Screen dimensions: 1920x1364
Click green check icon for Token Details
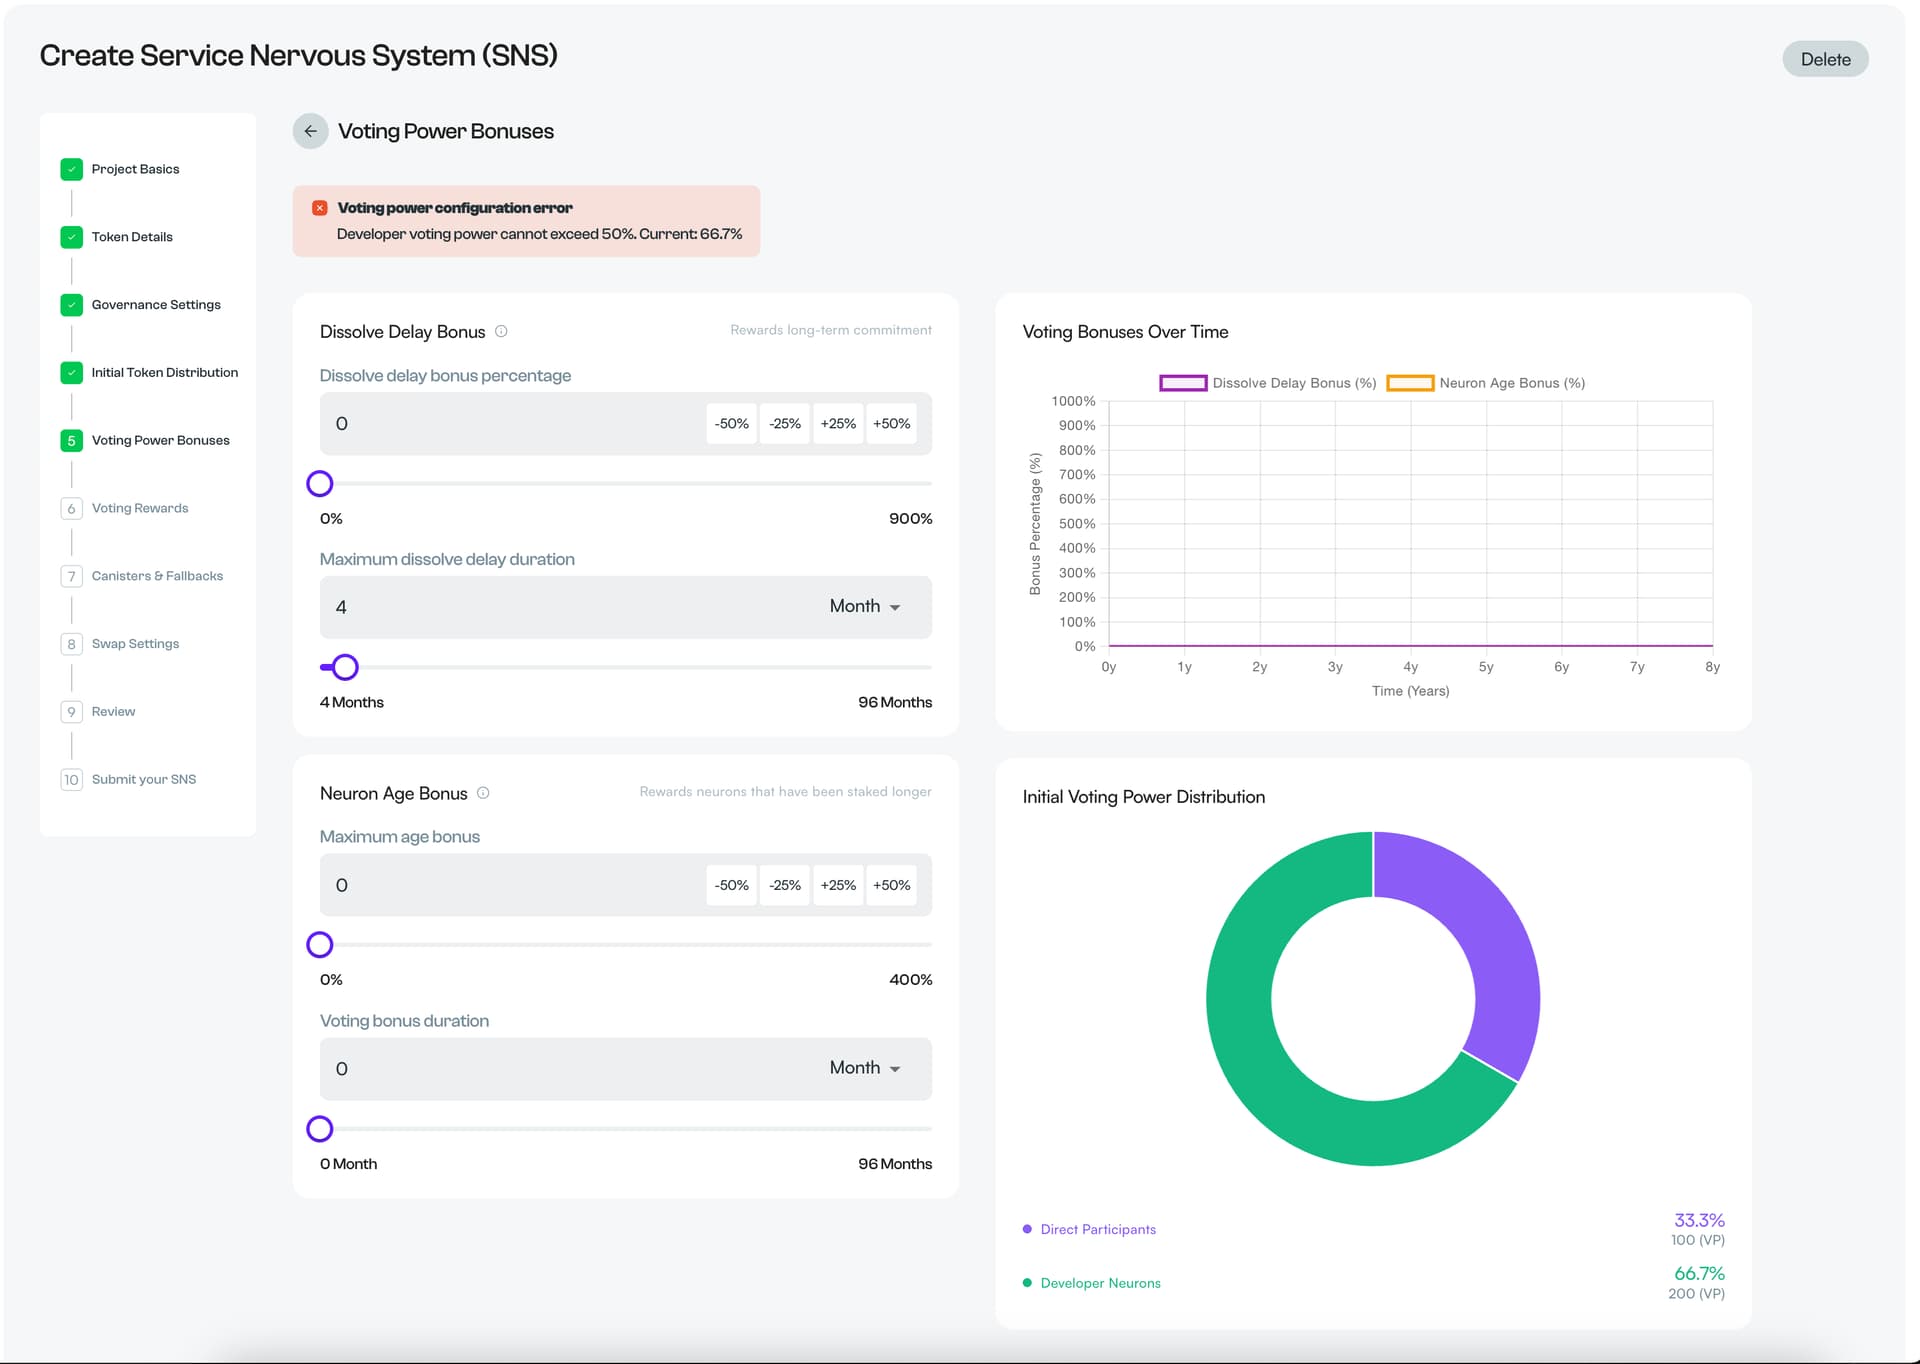71,237
